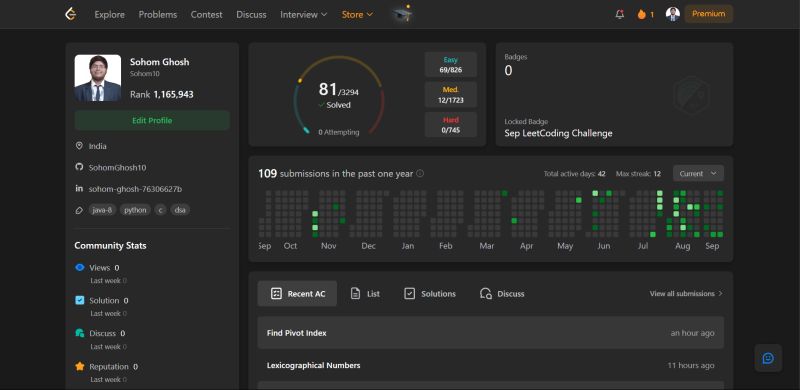Click the Total active days: 42 text
800x390 pixels.
click(574, 174)
